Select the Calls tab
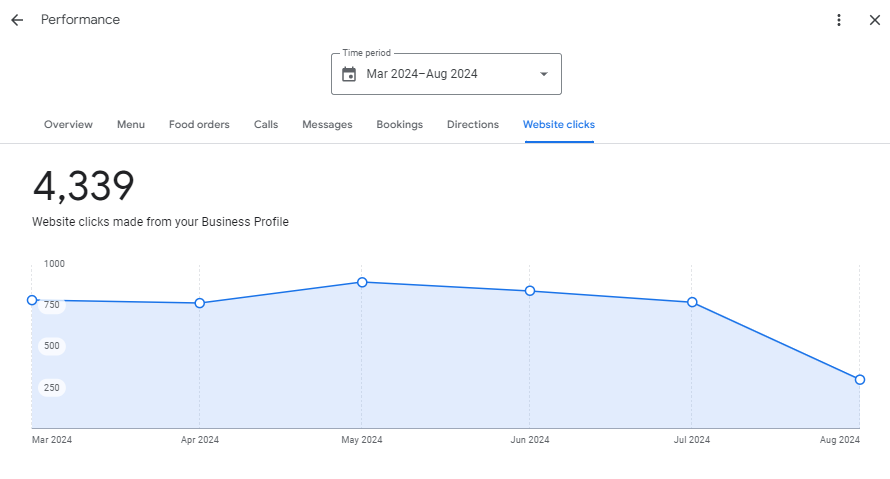The image size is (890, 479). coord(266,125)
